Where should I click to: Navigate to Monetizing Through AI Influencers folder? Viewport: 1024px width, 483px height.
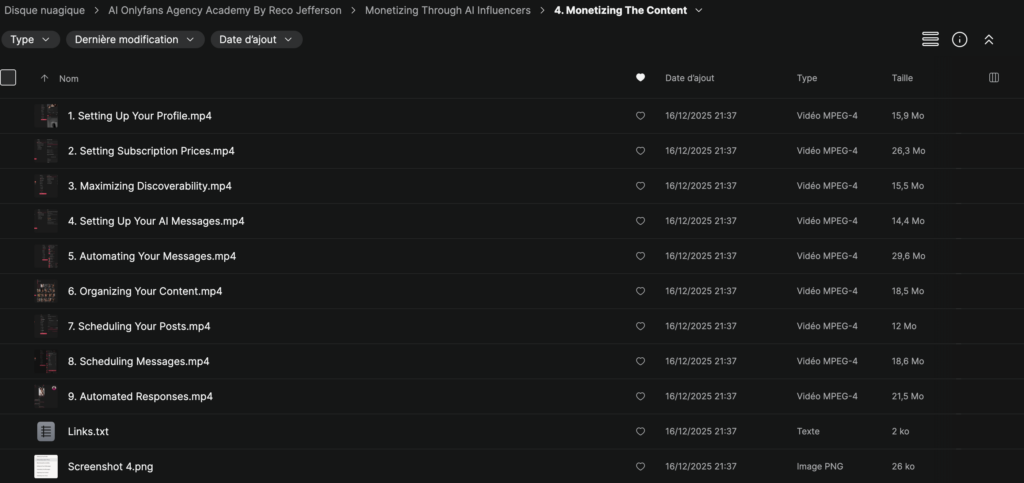click(447, 10)
